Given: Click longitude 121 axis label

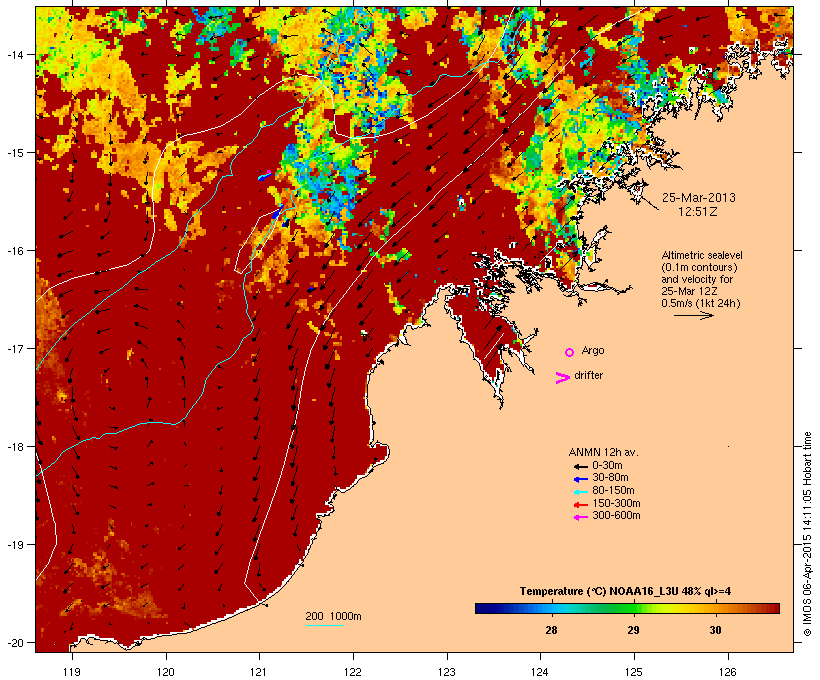Looking at the screenshot, I should tap(259, 672).
